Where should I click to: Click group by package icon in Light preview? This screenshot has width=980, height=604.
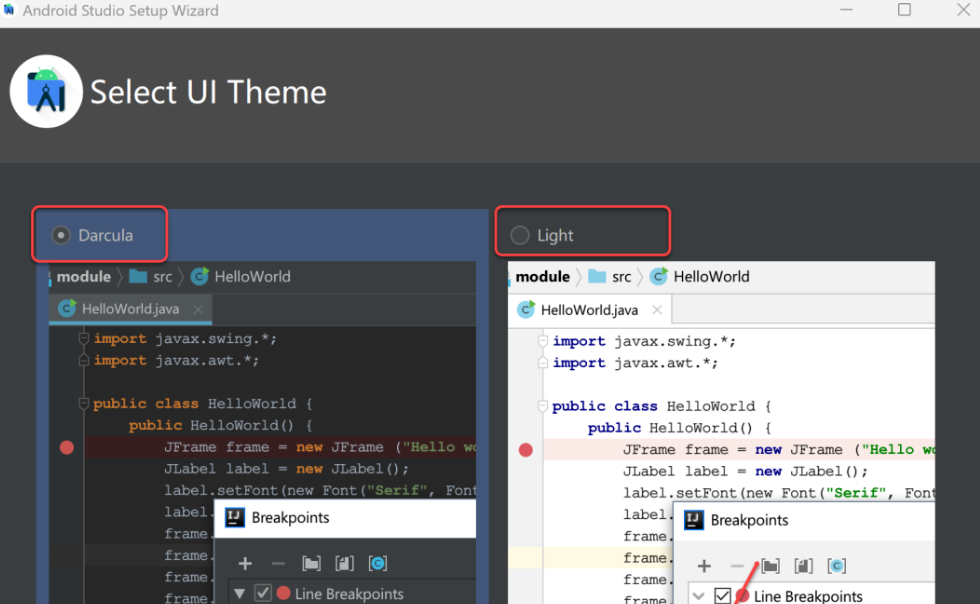click(x=770, y=566)
